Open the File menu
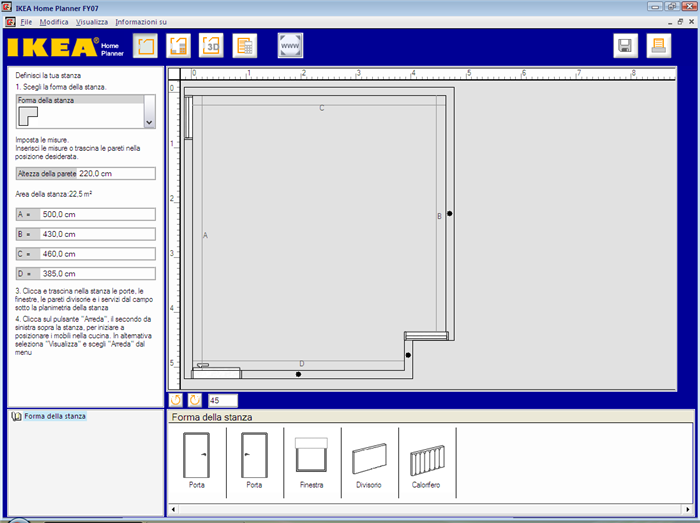The image size is (700, 523). click(x=26, y=22)
